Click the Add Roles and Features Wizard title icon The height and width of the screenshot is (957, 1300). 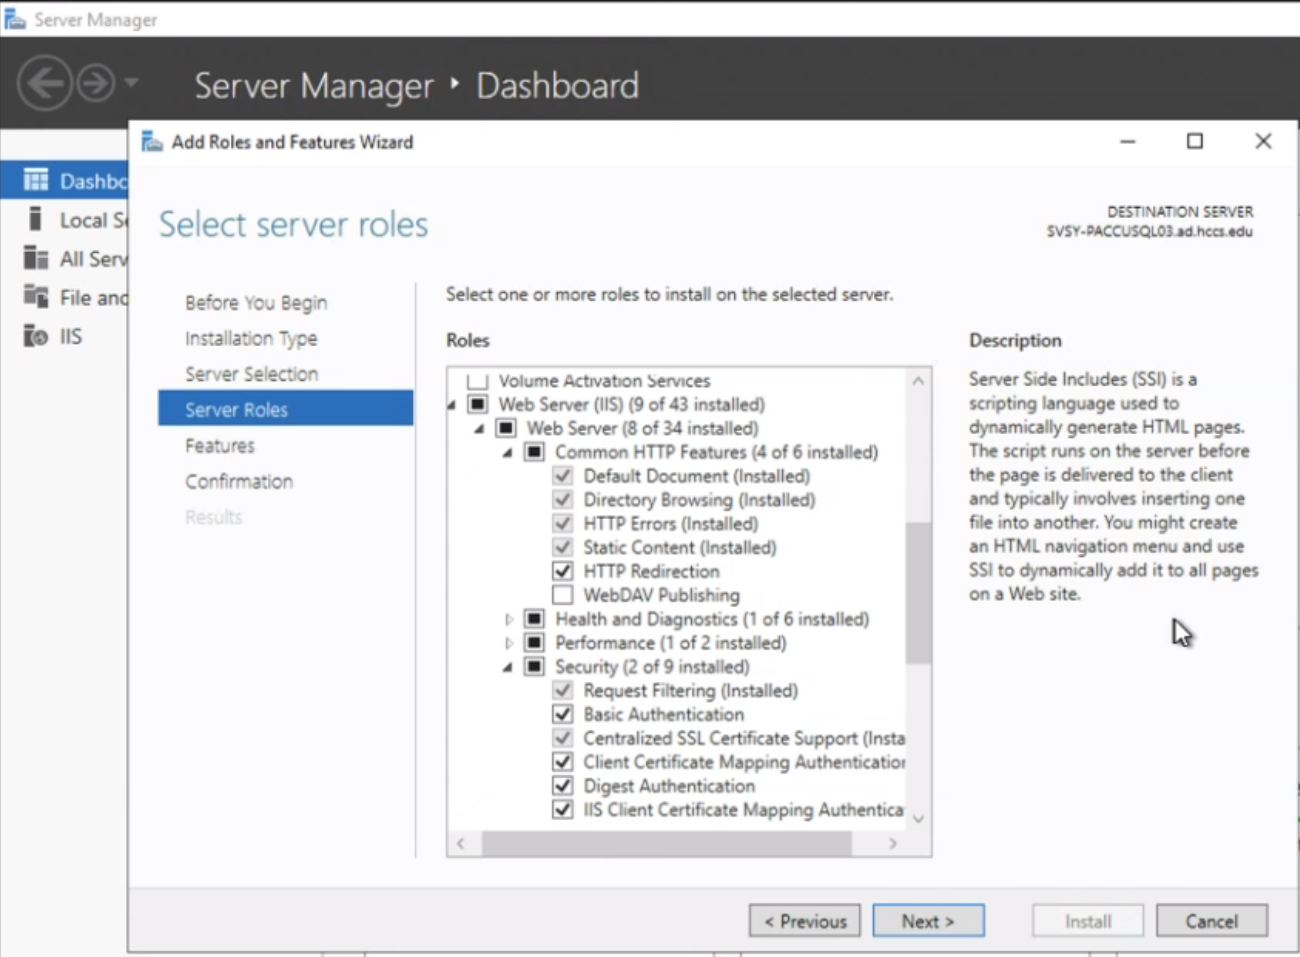[152, 142]
